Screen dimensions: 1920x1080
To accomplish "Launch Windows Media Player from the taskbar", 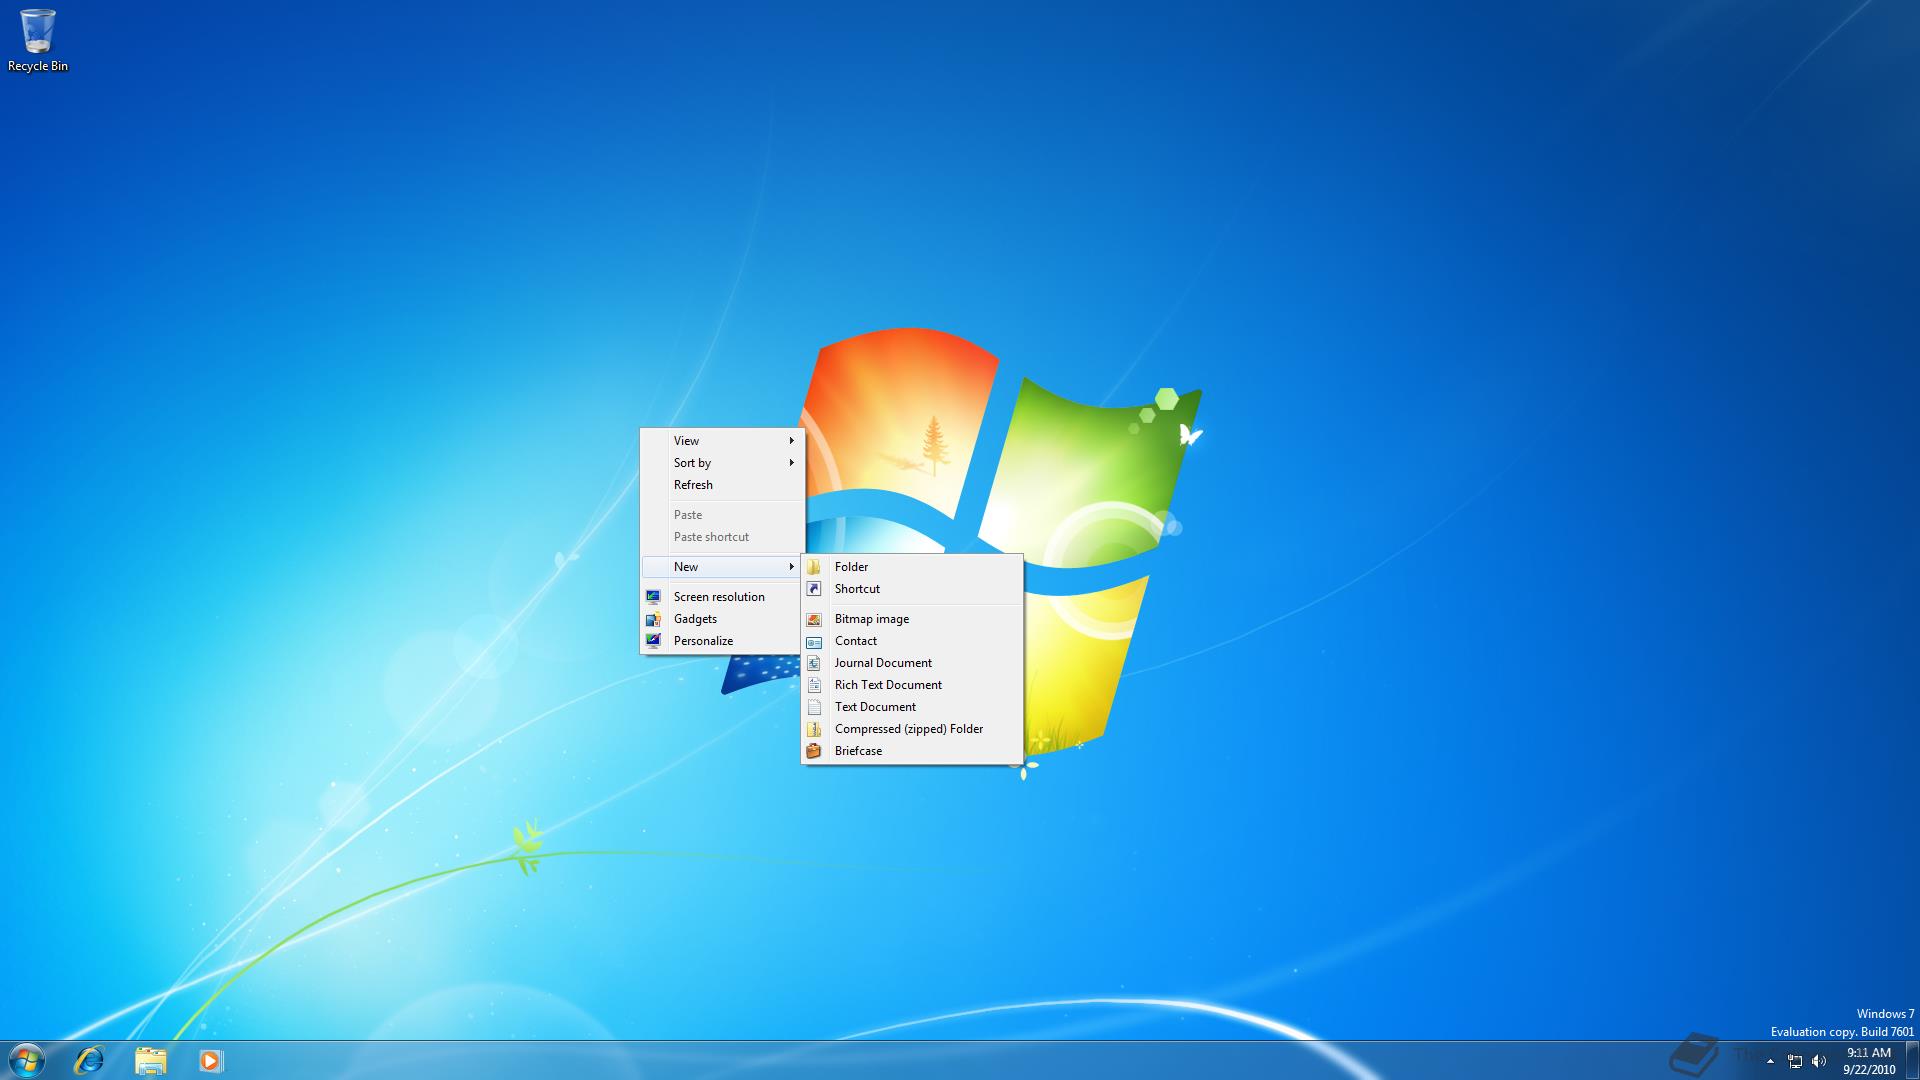I will point(210,1060).
